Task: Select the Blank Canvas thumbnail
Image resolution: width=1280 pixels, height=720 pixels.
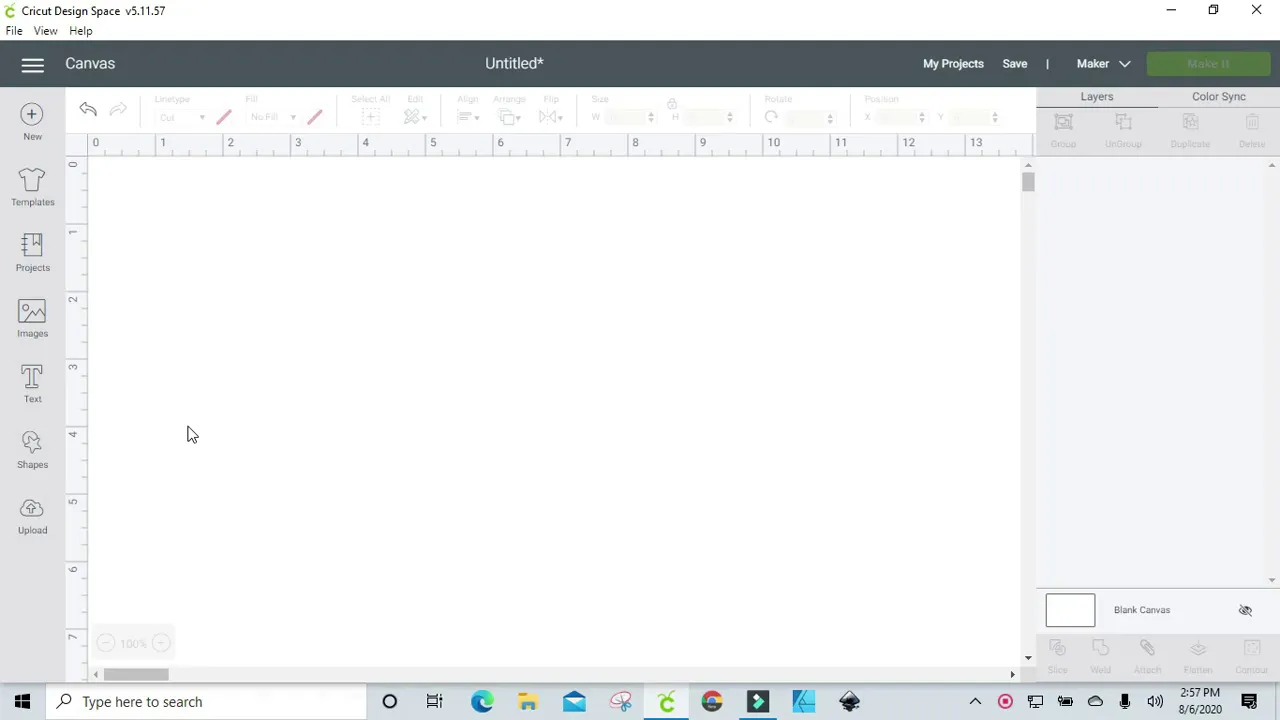Action: tap(1070, 610)
